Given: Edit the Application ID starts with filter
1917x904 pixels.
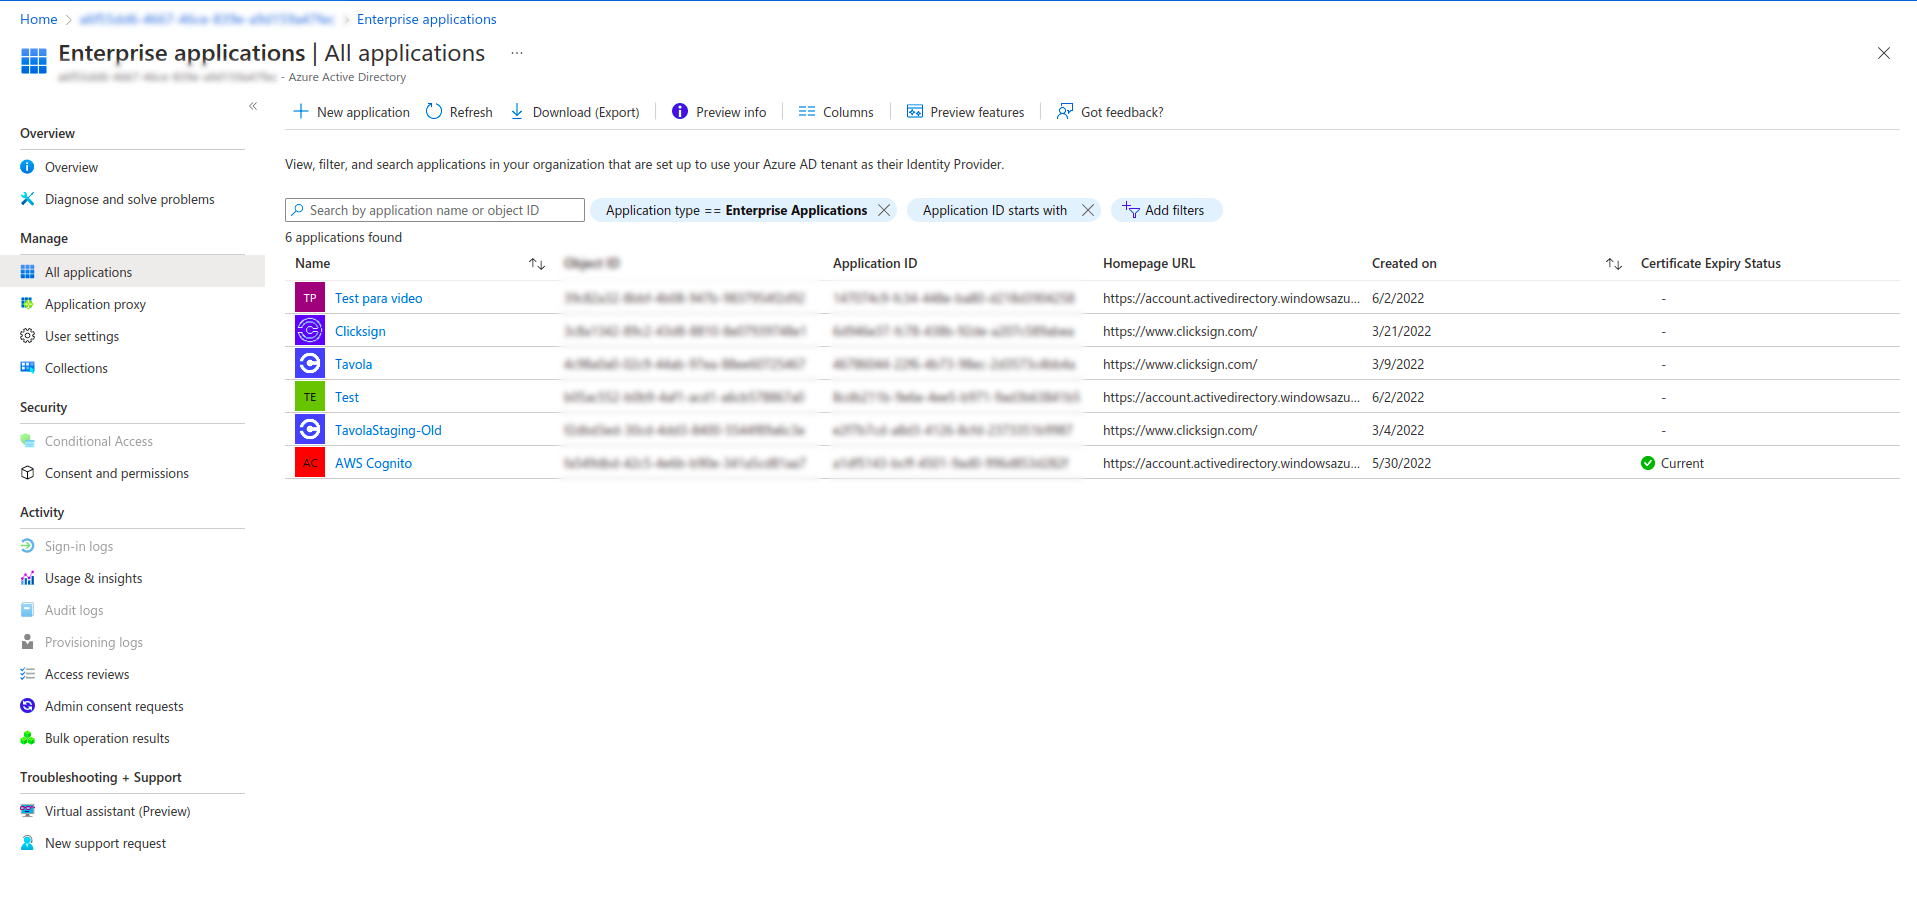Looking at the screenshot, I should tap(995, 210).
